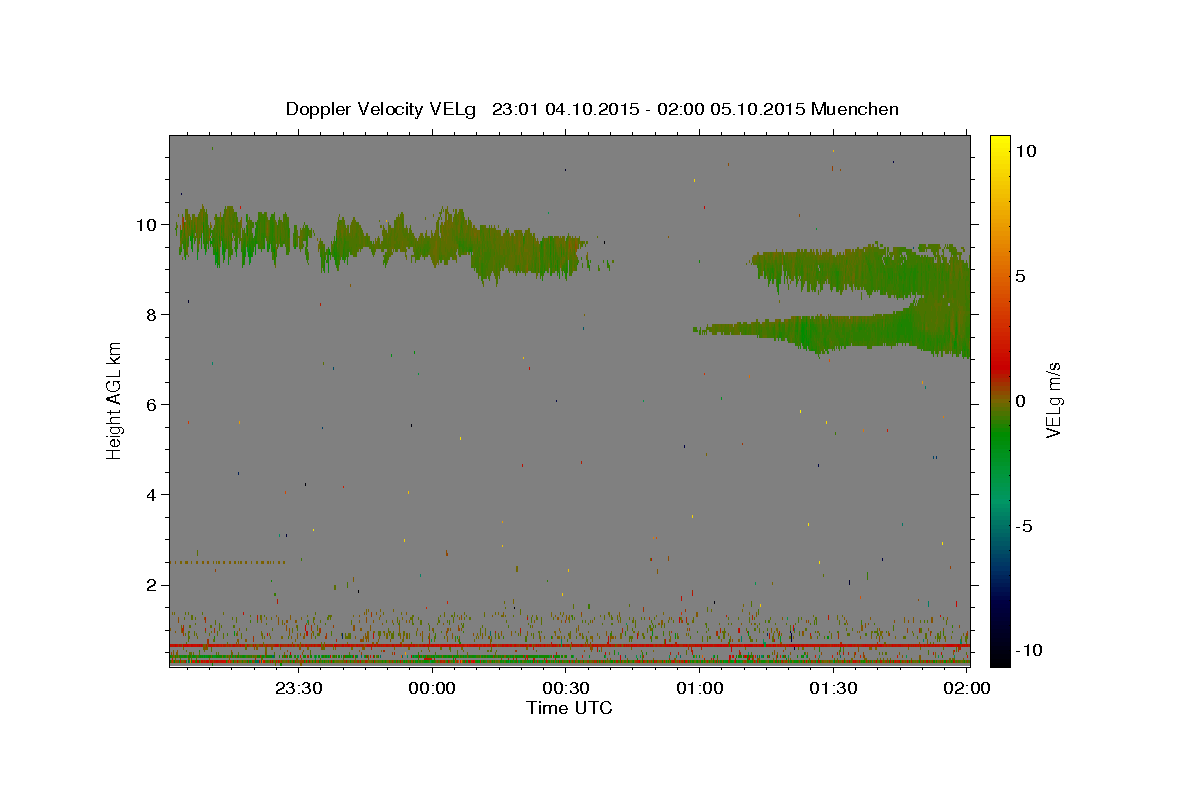Click the 01:30 time tick label
Screen dimensions: 1200x800
click(833, 688)
